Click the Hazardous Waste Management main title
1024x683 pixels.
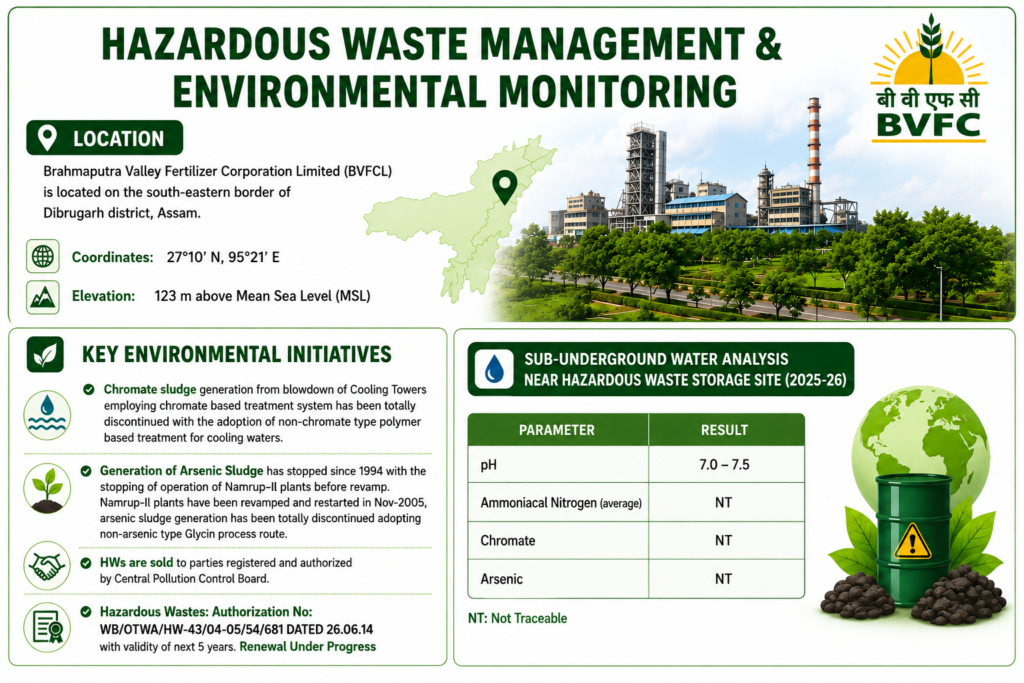click(441, 44)
